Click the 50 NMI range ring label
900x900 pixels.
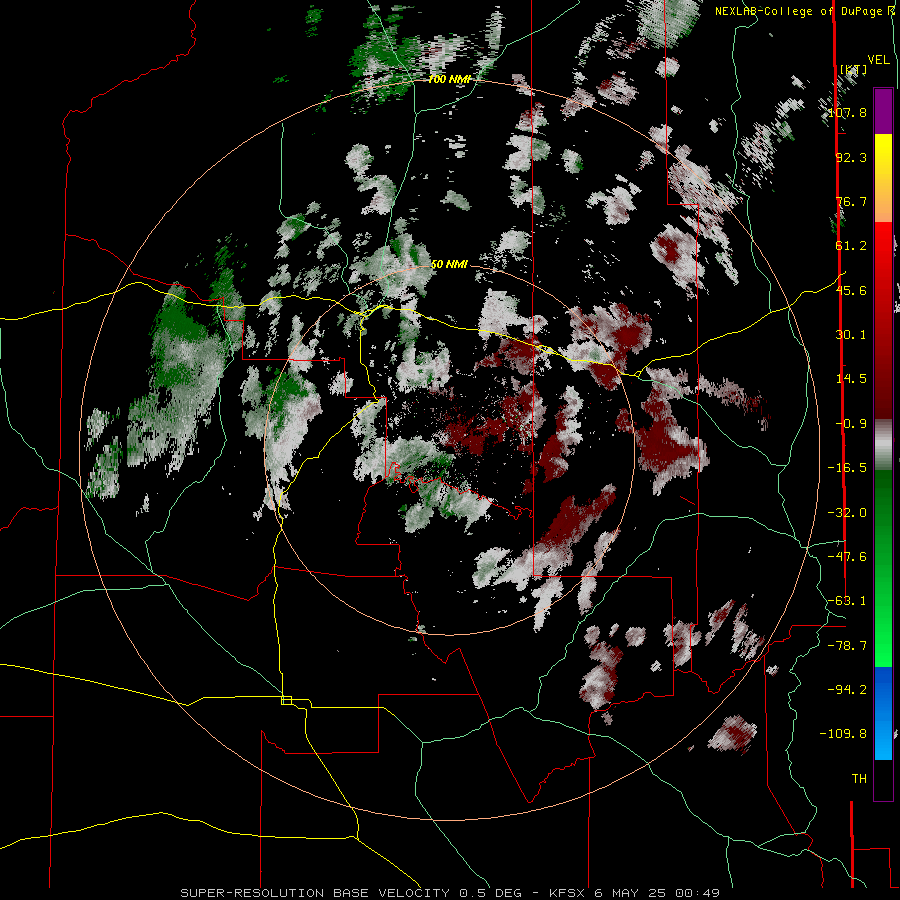(x=449, y=264)
